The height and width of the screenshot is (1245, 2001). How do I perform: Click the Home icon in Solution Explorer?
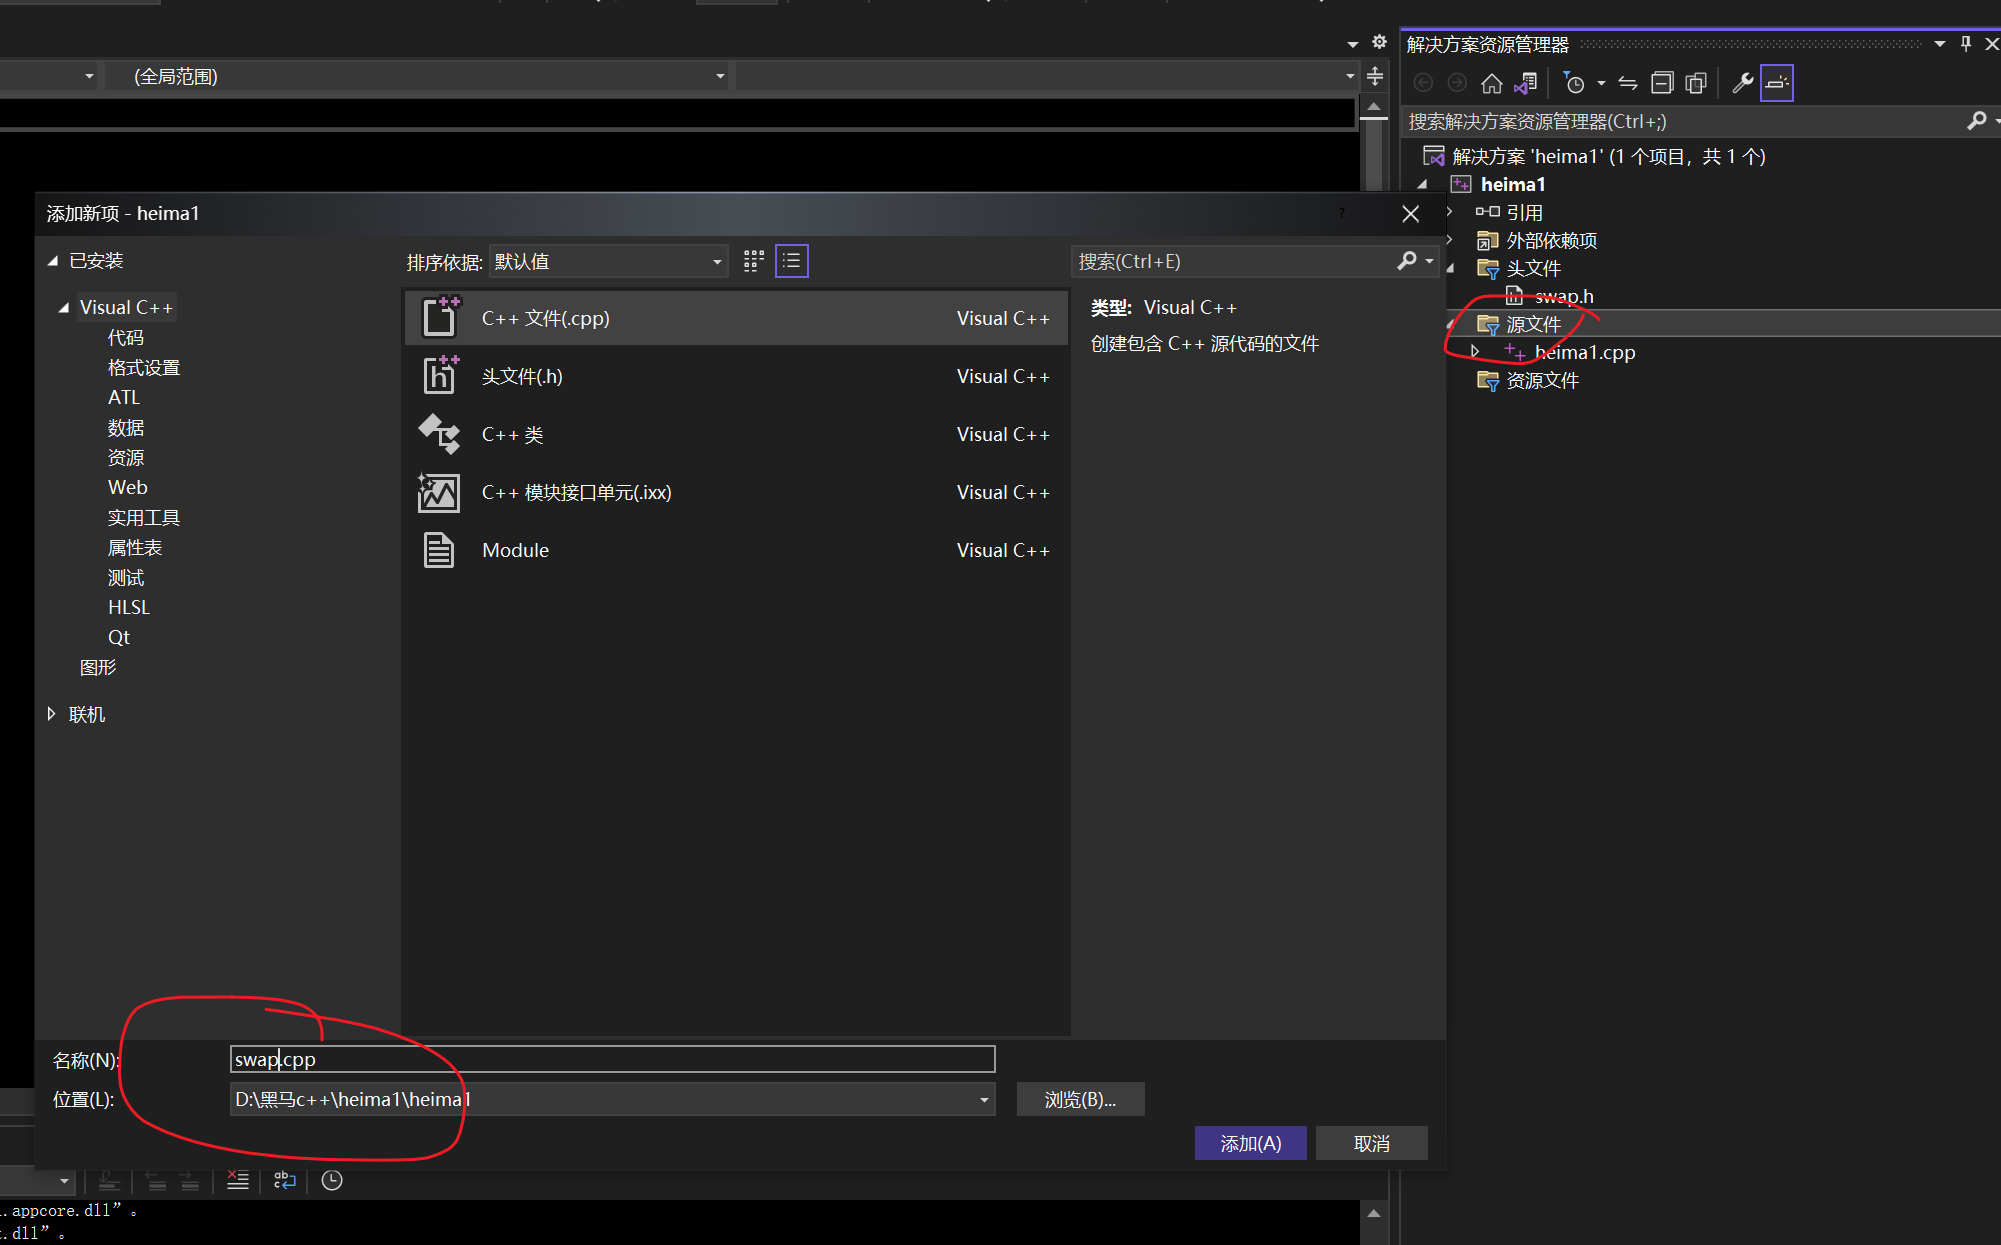tap(1491, 83)
